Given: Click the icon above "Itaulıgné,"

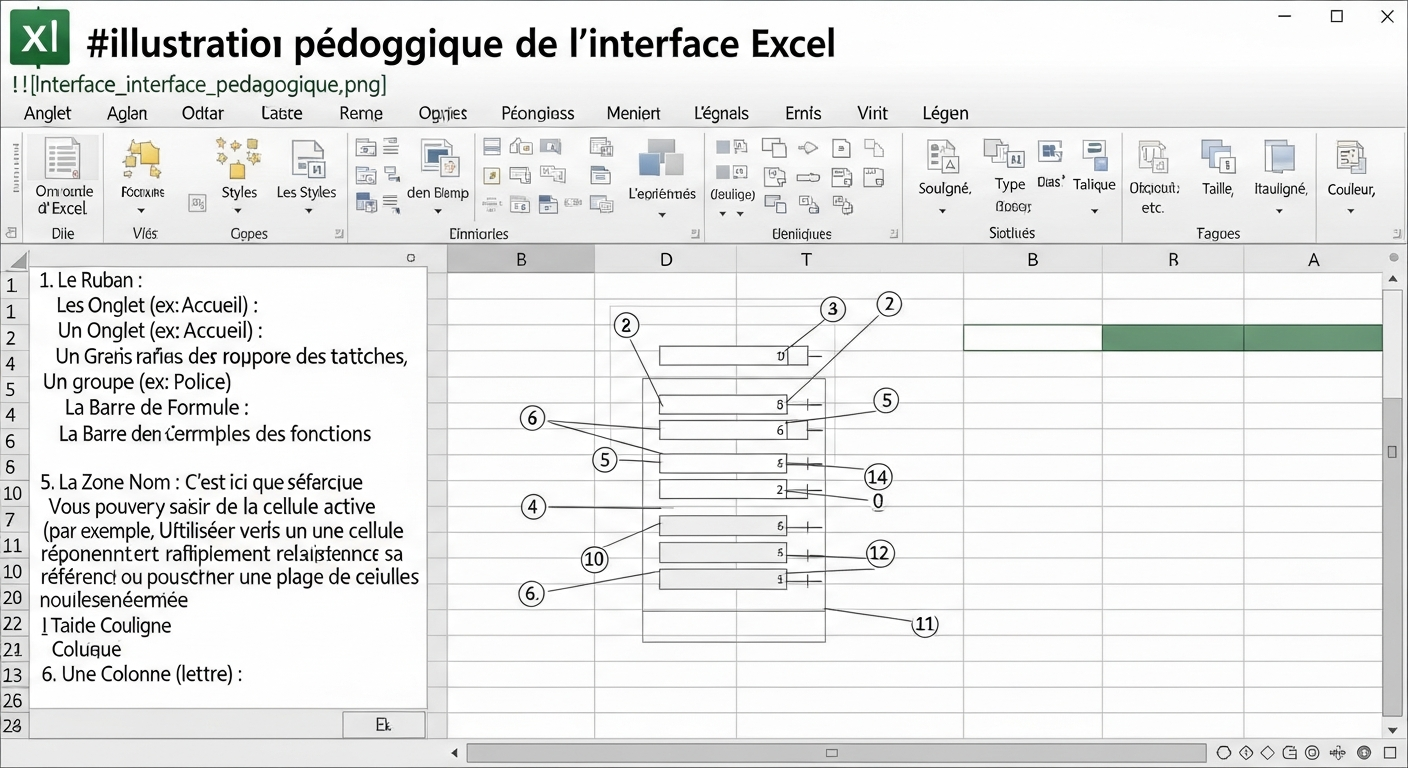Looking at the screenshot, I should (1280, 158).
